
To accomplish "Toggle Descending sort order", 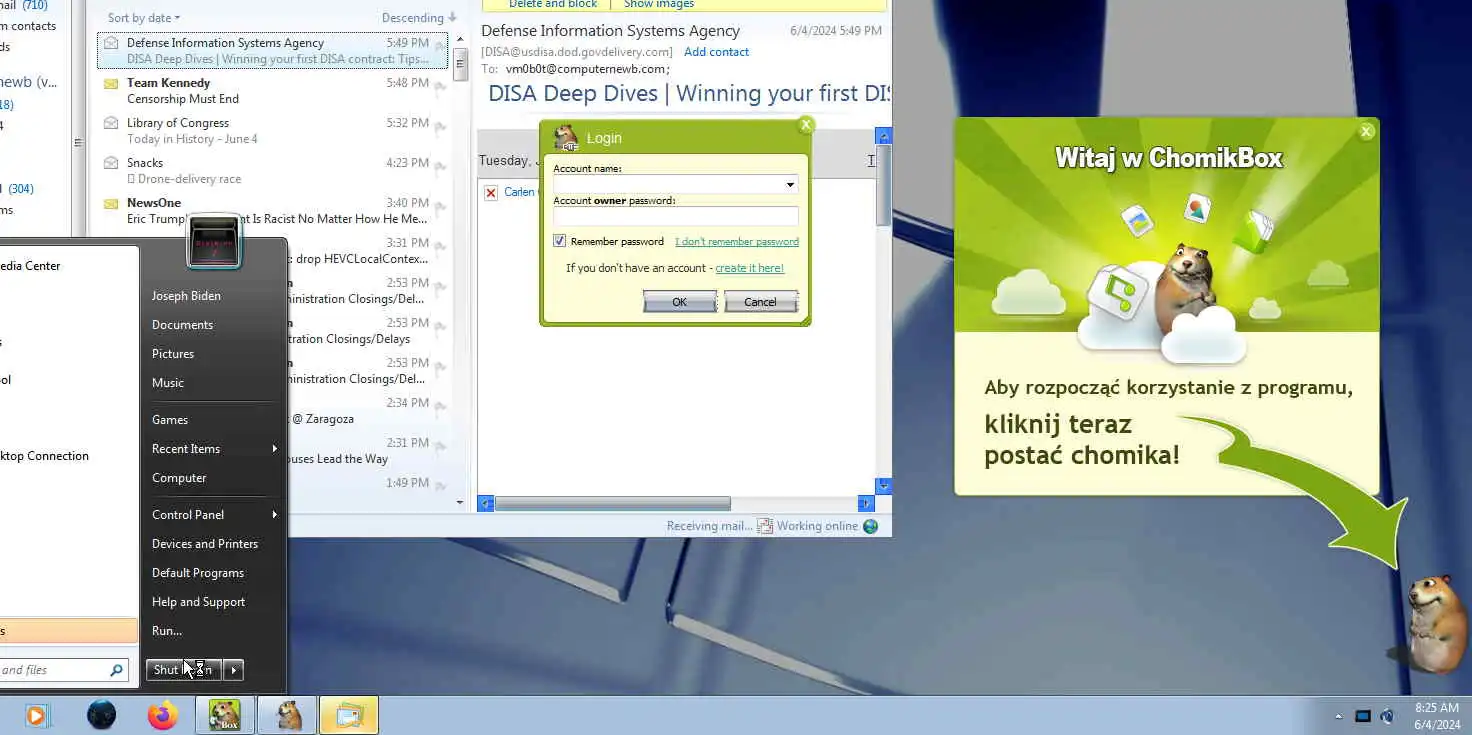I will [x=419, y=18].
